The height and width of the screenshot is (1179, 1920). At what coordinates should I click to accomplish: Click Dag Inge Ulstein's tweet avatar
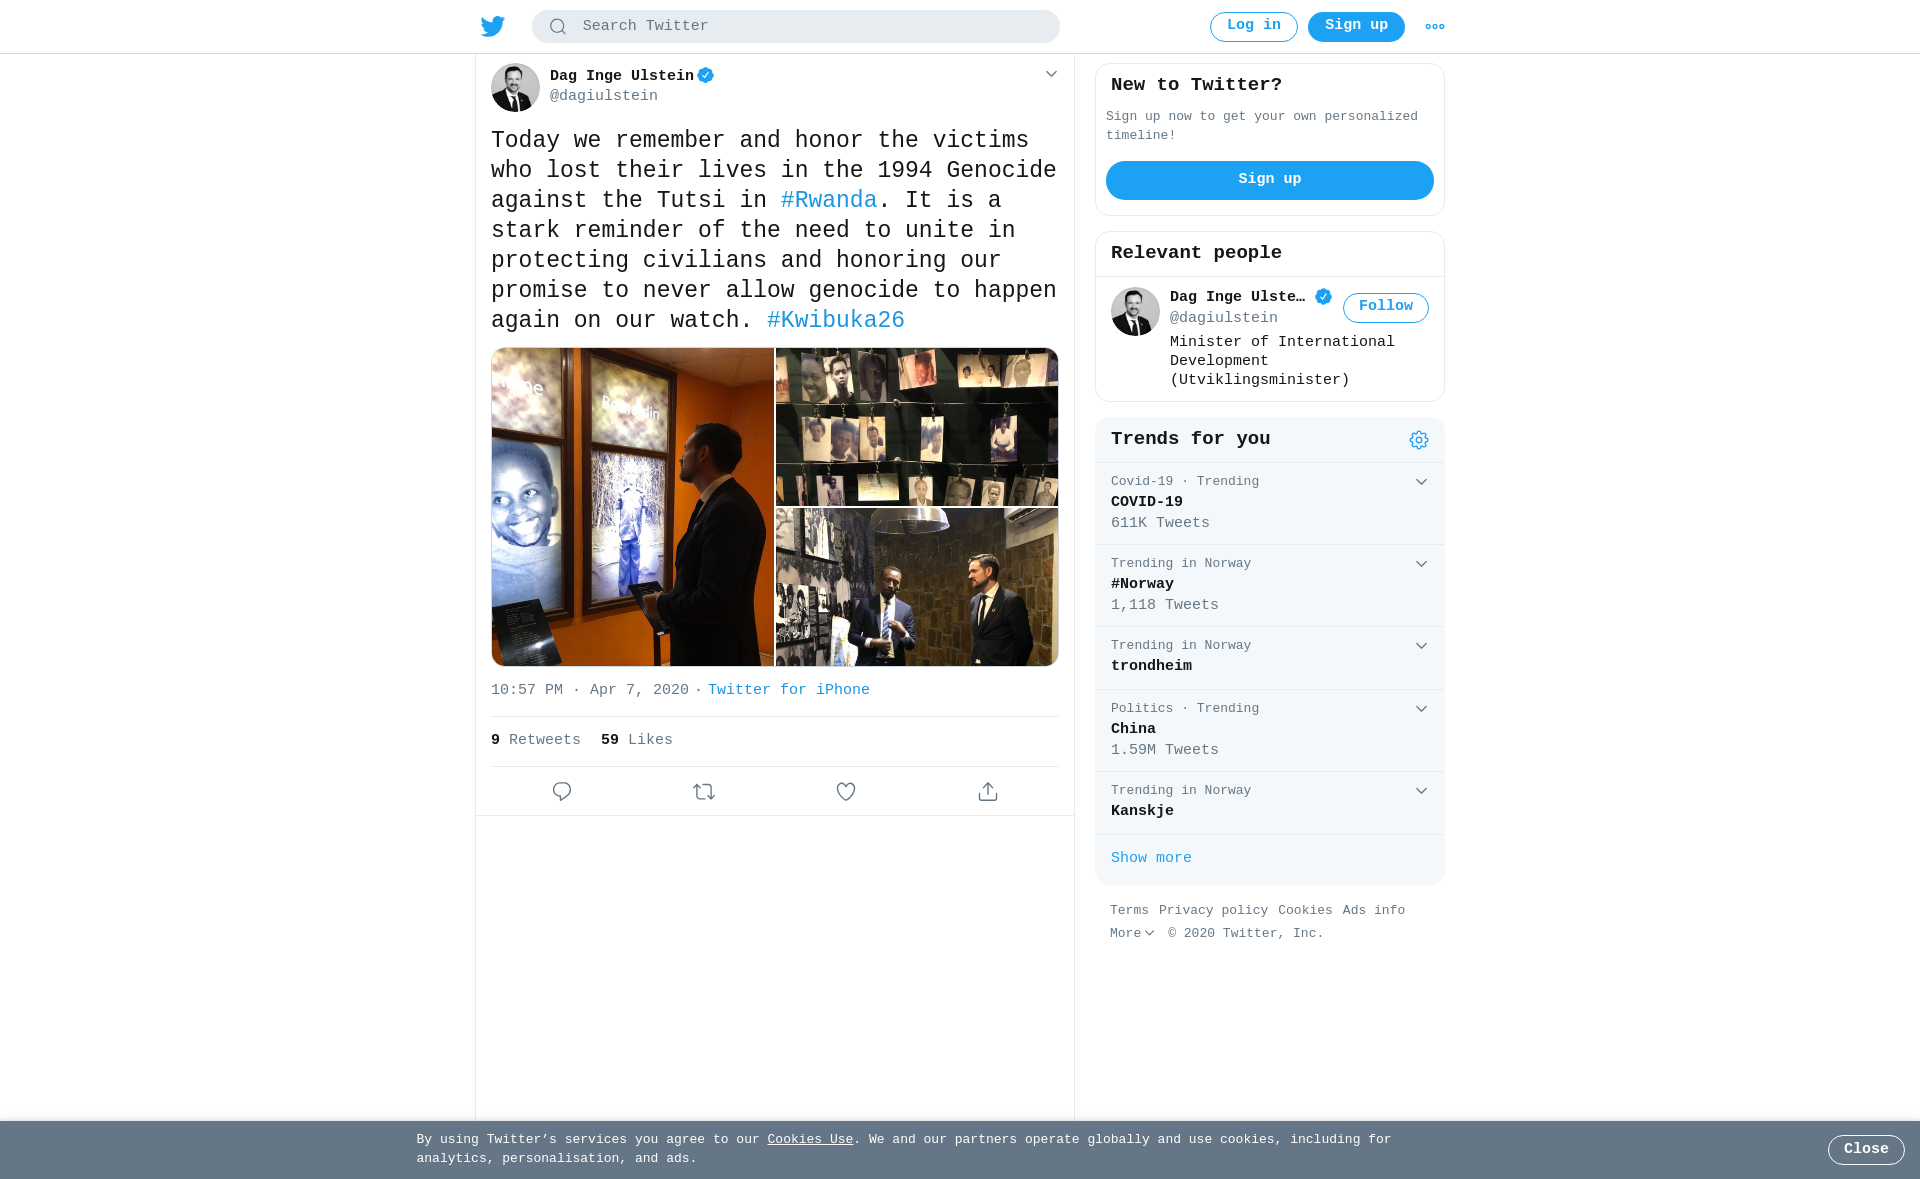click(515, 88)
